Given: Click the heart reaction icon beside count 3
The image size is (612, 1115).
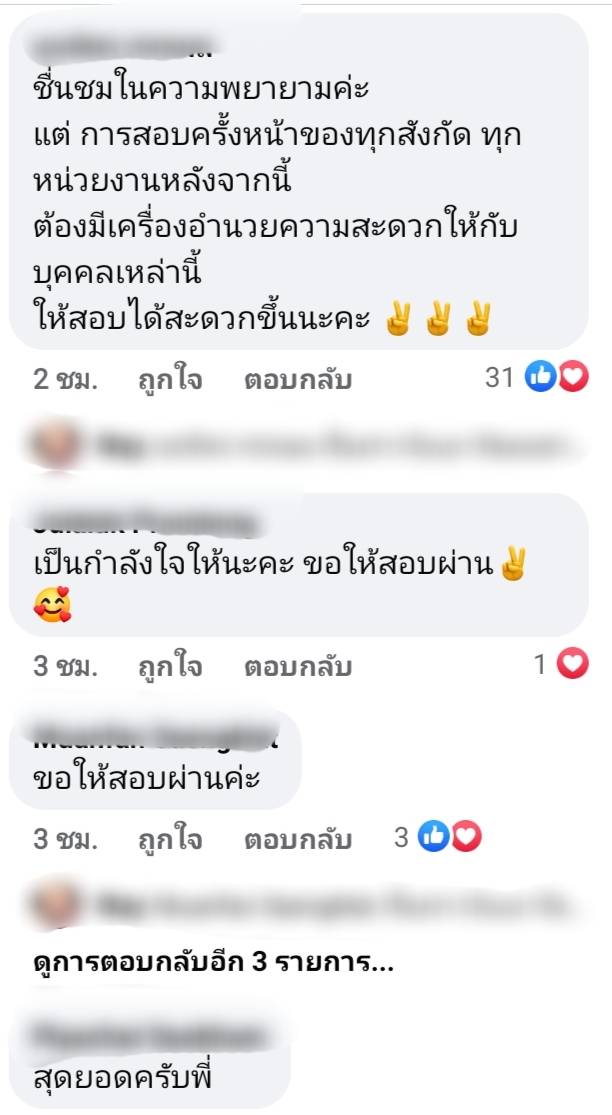Looking at the screenshot, I should 466,838.
